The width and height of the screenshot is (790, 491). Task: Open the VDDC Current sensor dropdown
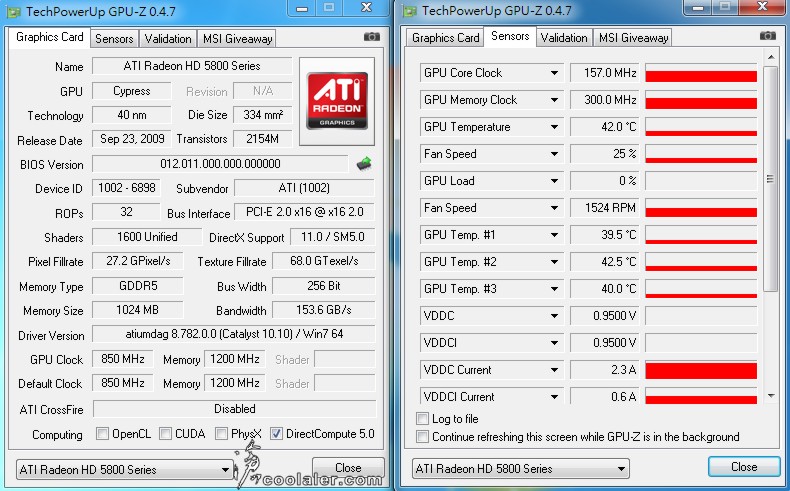(x=554, y=370)
